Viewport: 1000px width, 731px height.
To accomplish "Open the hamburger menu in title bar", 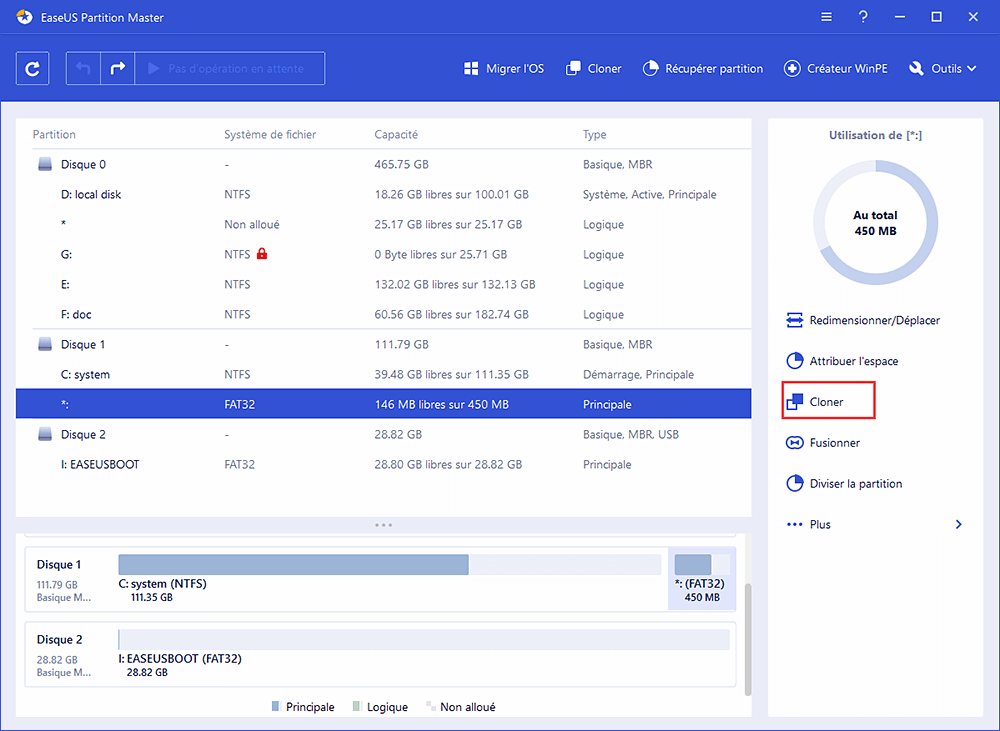I will point(827,17).
